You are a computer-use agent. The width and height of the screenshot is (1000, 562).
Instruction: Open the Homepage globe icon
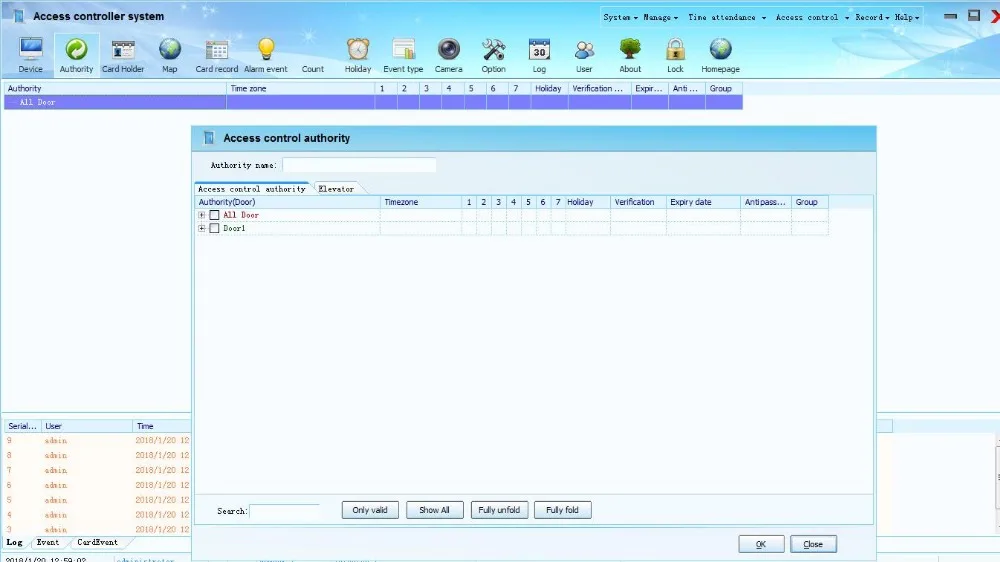[721, 55]
